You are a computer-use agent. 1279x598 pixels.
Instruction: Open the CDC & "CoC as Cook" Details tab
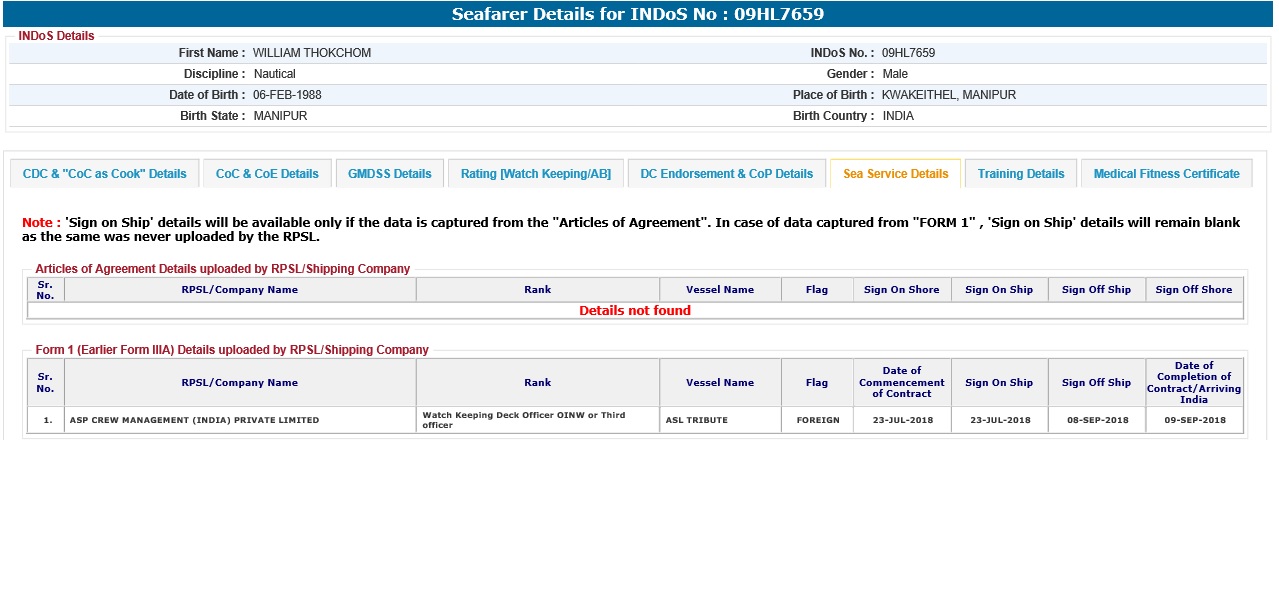point(105,174)
